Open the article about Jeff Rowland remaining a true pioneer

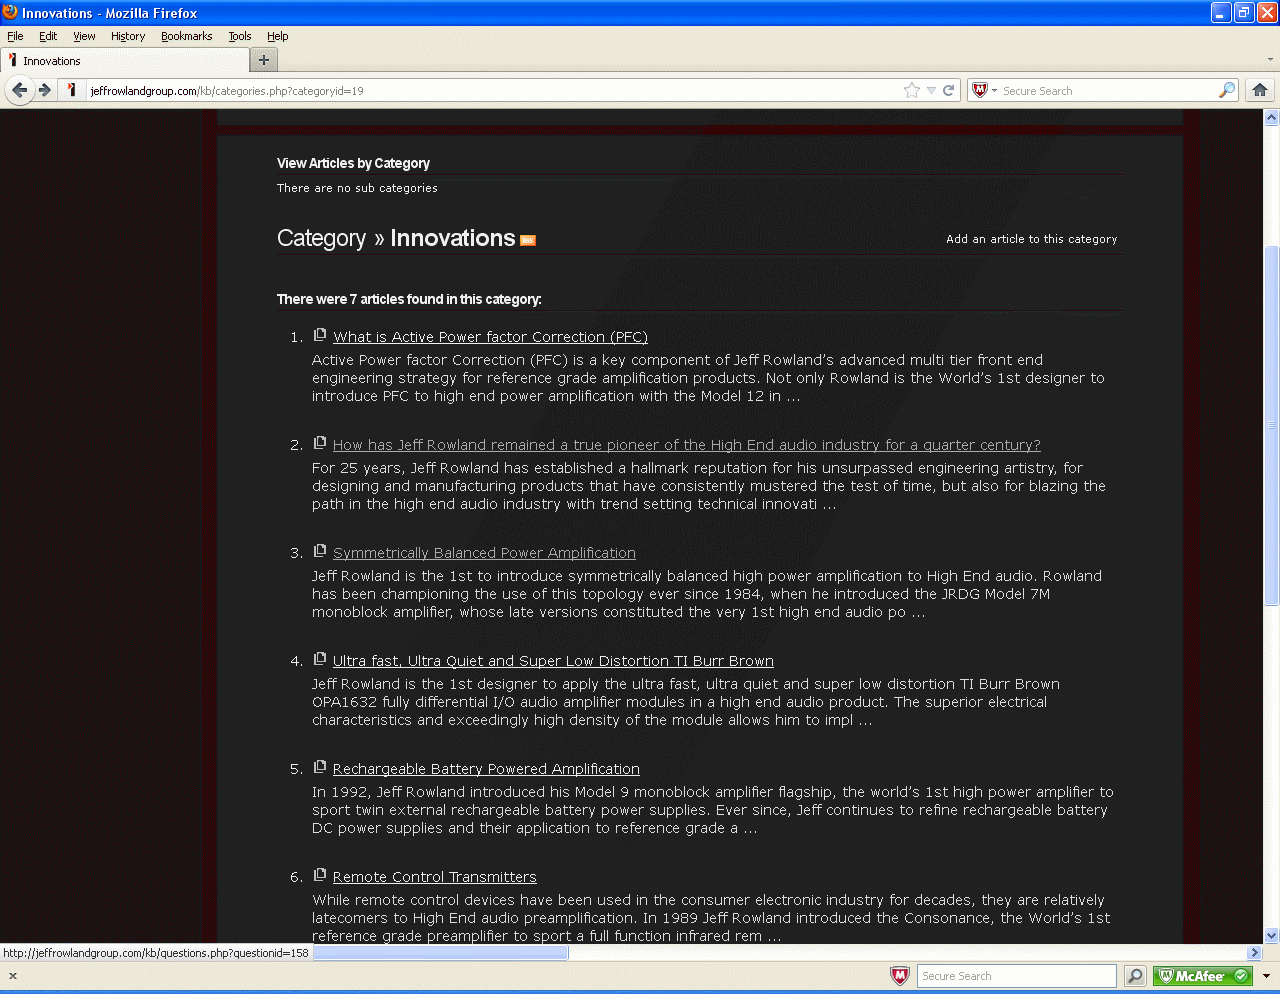point(687,445)
